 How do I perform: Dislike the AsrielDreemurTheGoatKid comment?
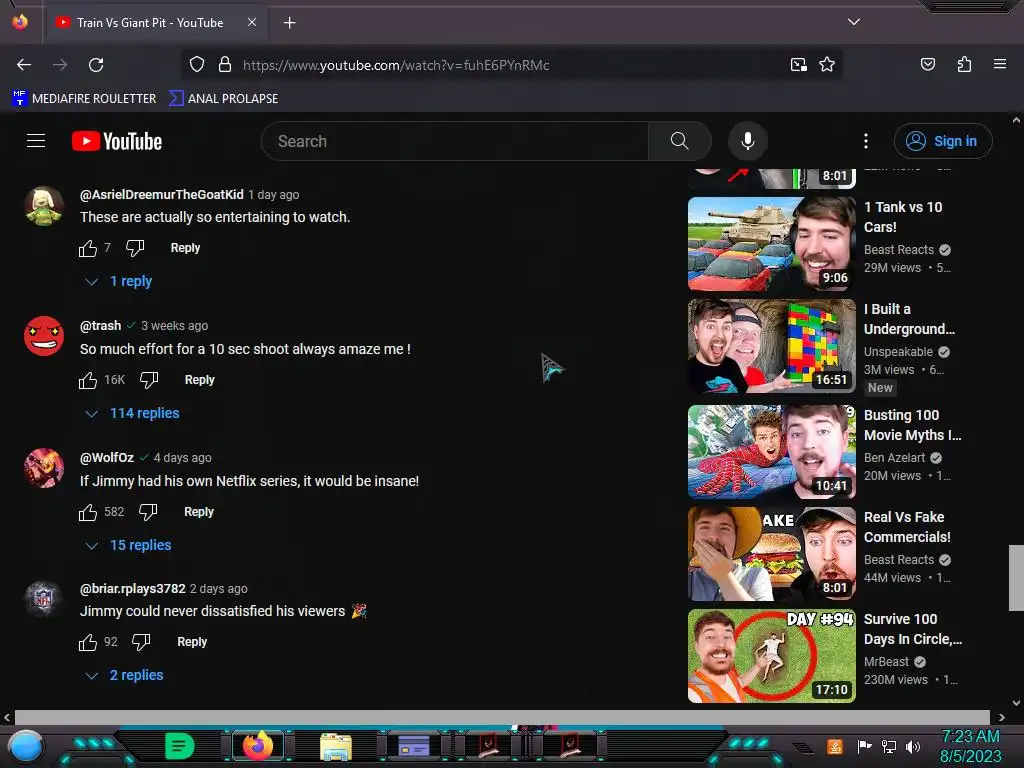click(135, 248)
